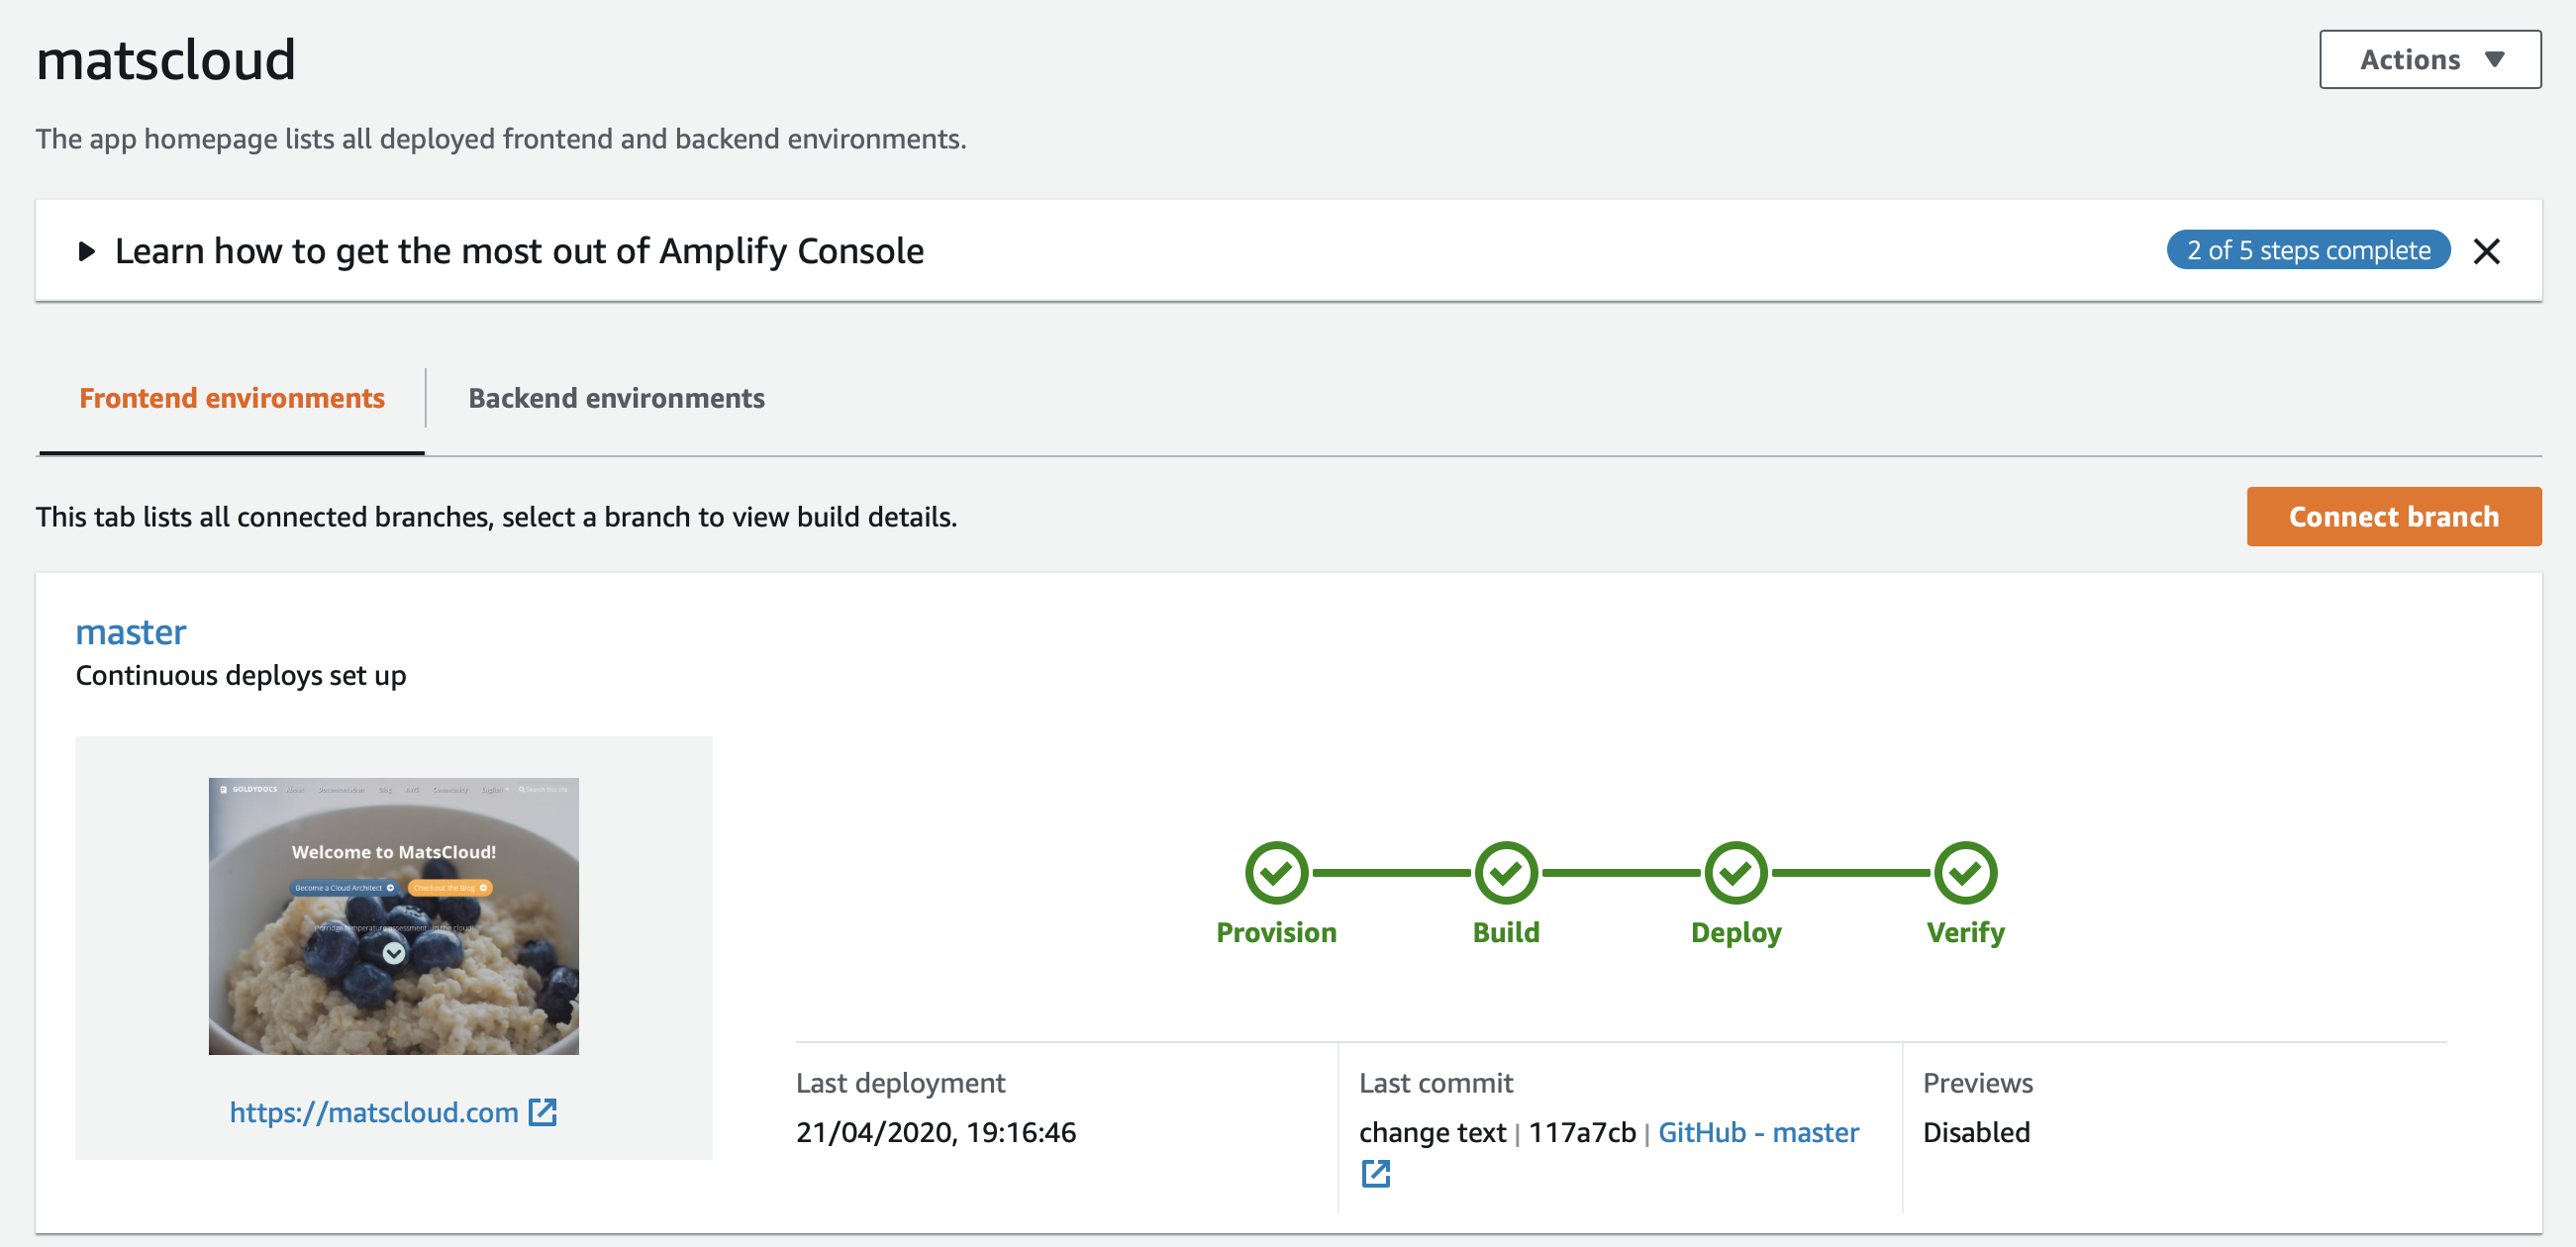Click the 'change text' commit message
This screenshot has width=2576, height=1247.
tap(1432, 1132)
